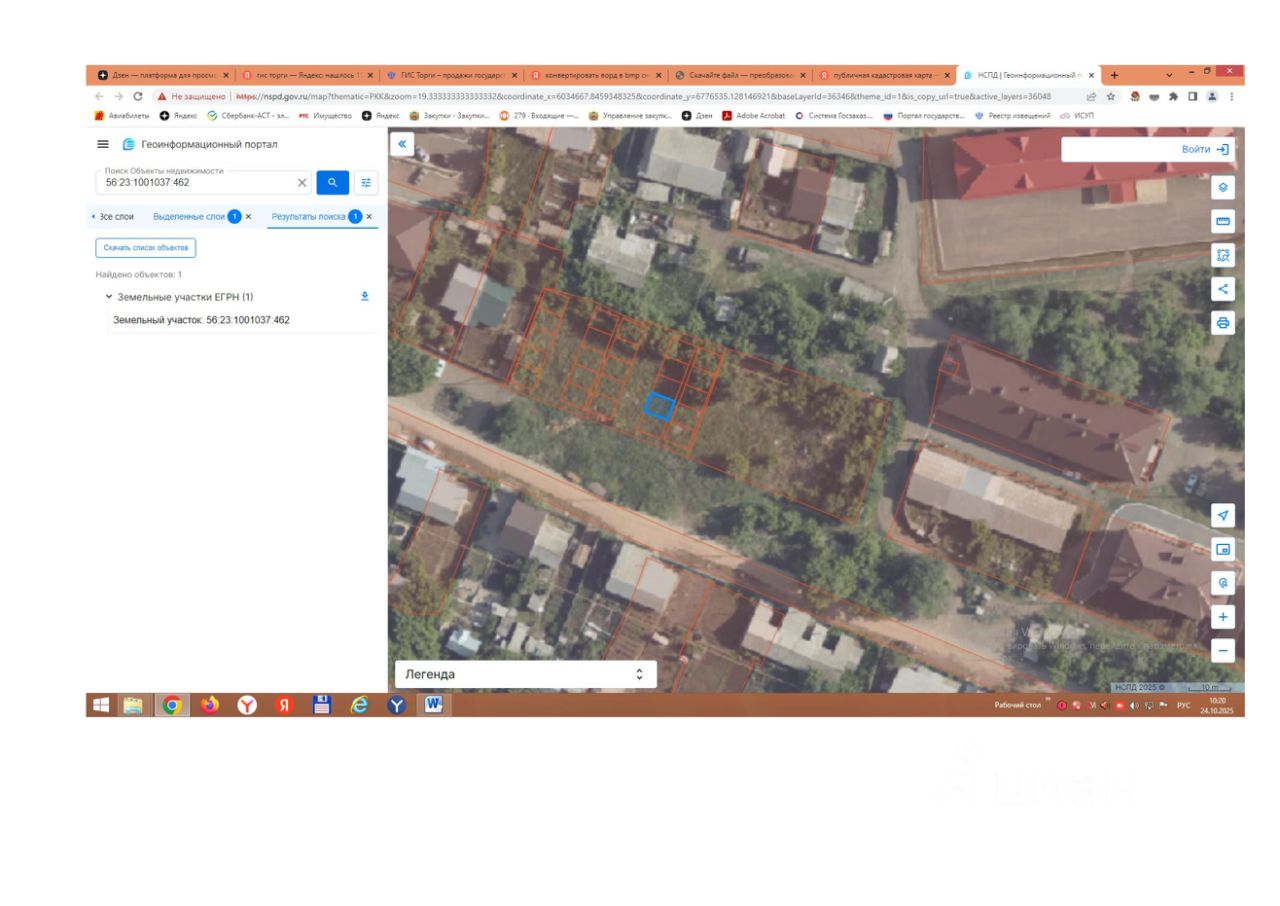Click the map target search icon

(1222, 583)
